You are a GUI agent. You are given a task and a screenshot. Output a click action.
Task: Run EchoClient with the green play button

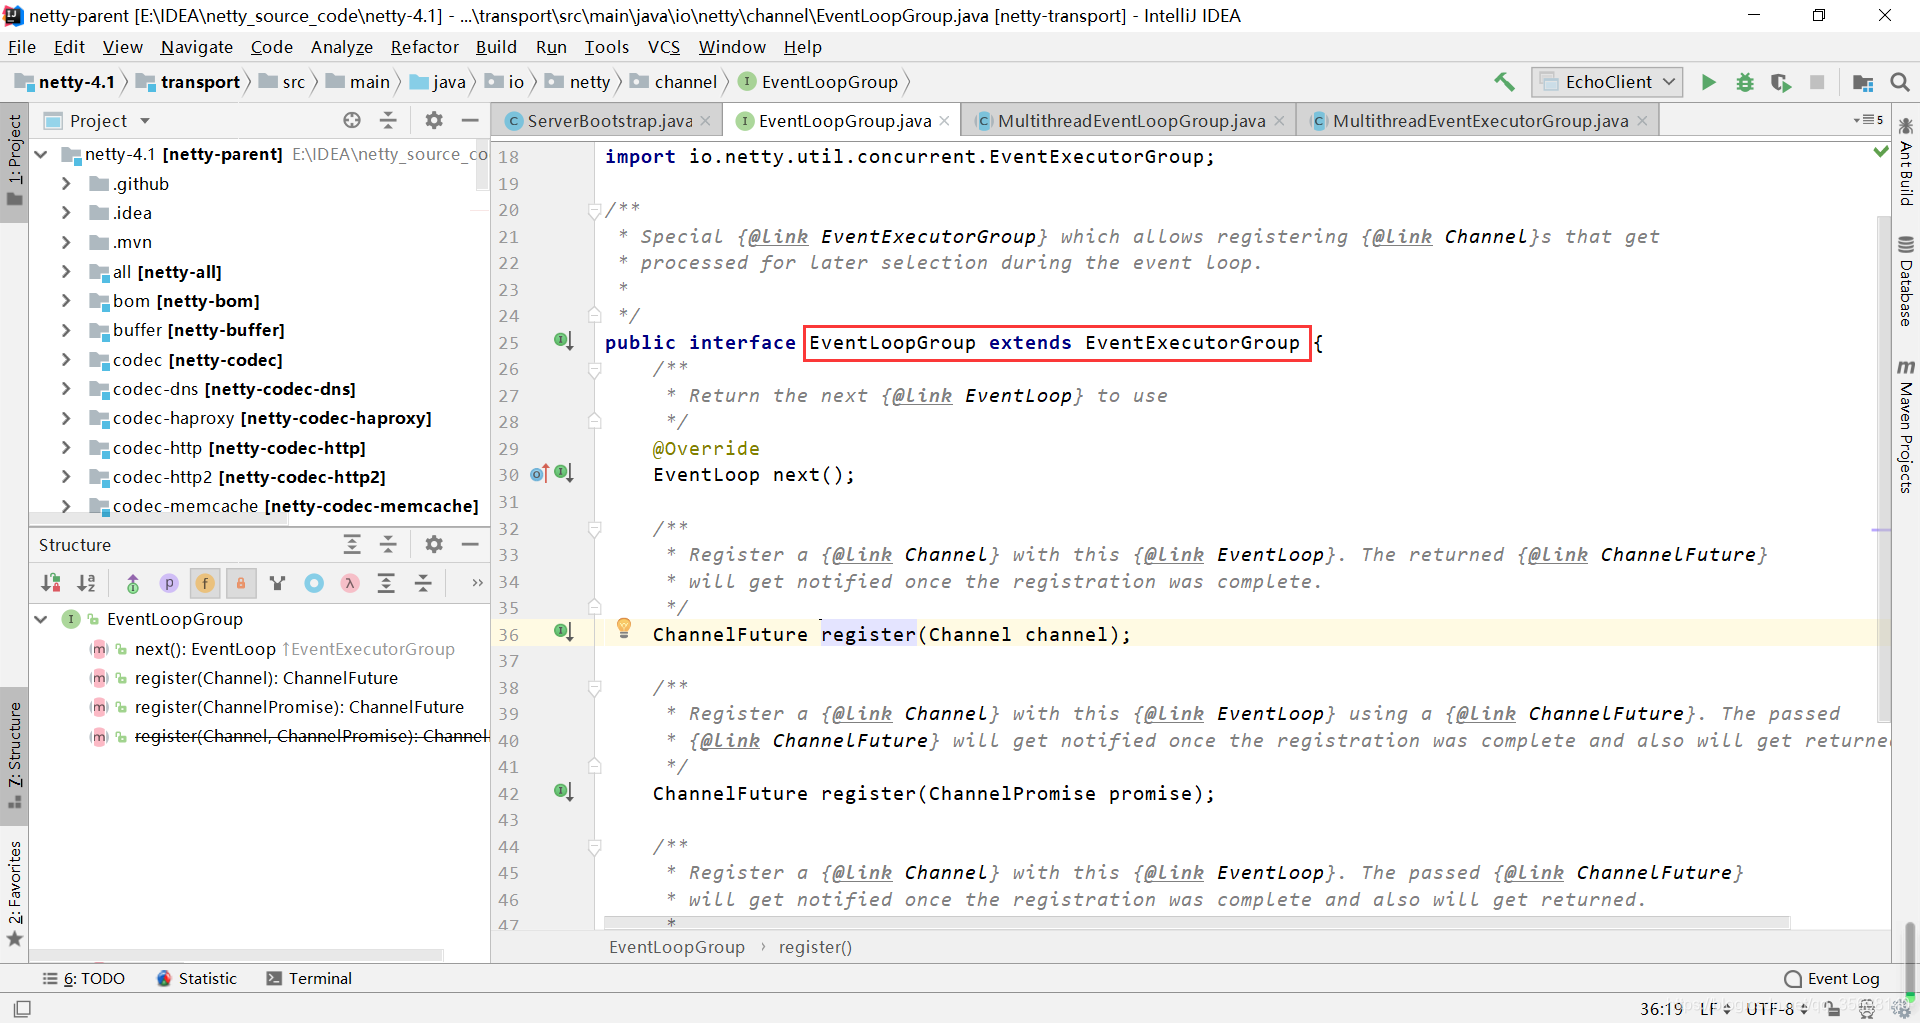(x=1709, y=82)
